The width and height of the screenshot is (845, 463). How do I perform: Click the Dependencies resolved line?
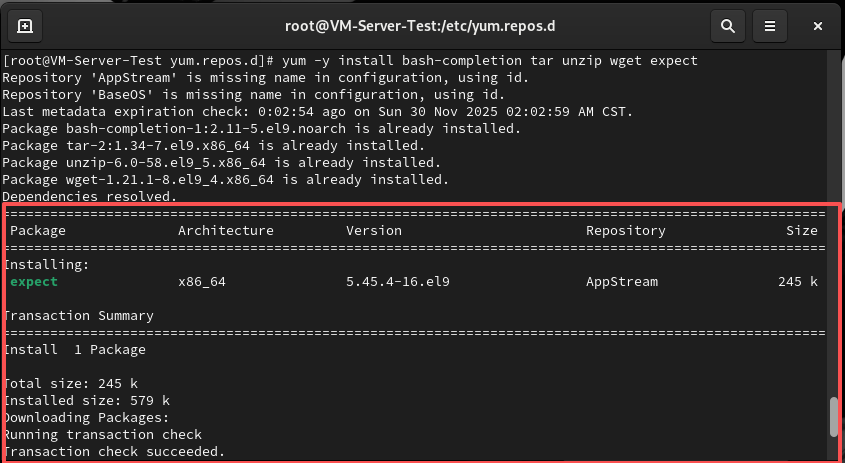pos(90,197)
